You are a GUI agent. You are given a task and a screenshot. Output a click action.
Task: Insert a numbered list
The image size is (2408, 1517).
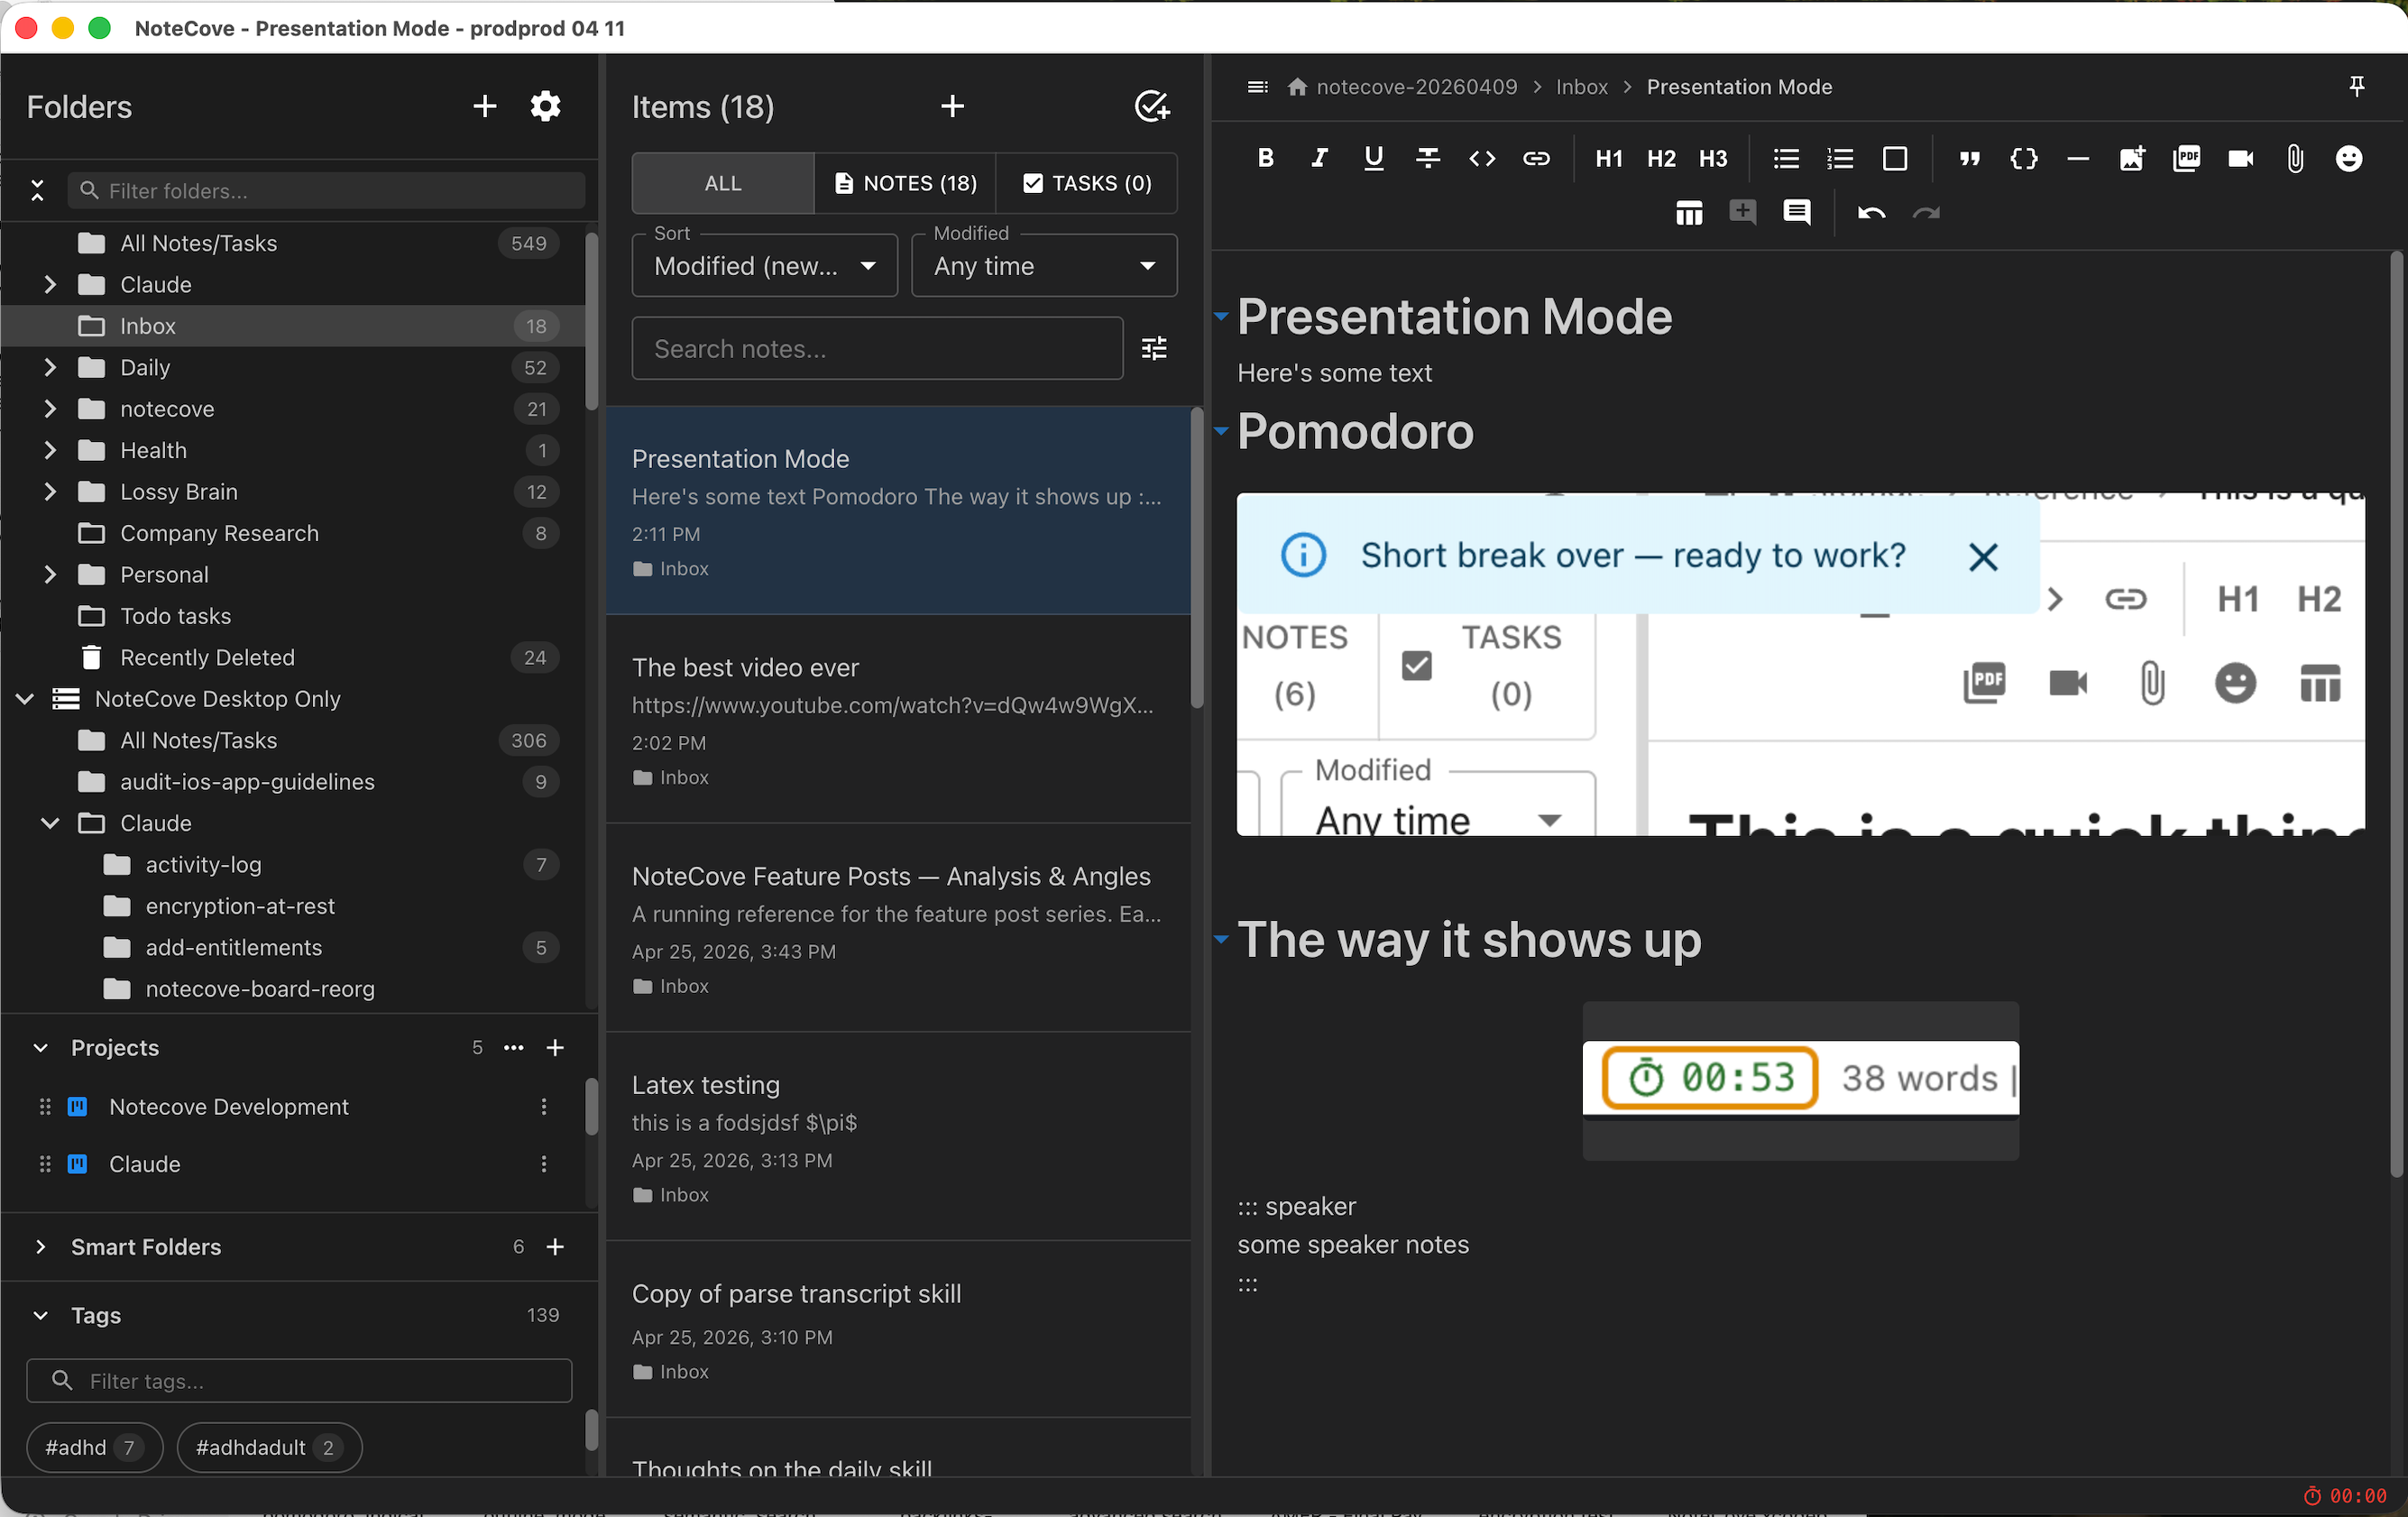(x=1840, y=158)
